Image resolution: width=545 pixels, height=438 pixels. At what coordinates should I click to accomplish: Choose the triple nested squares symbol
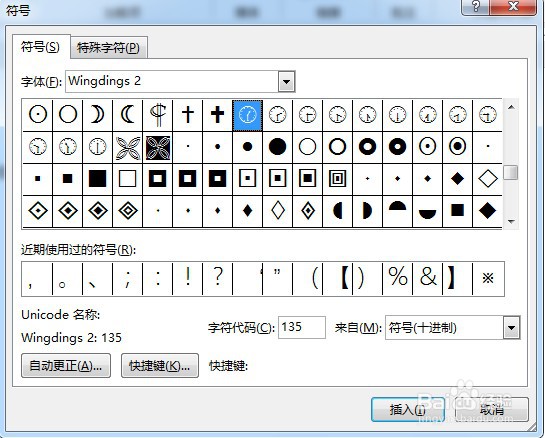pyautogui.click(x=337, y=179)
